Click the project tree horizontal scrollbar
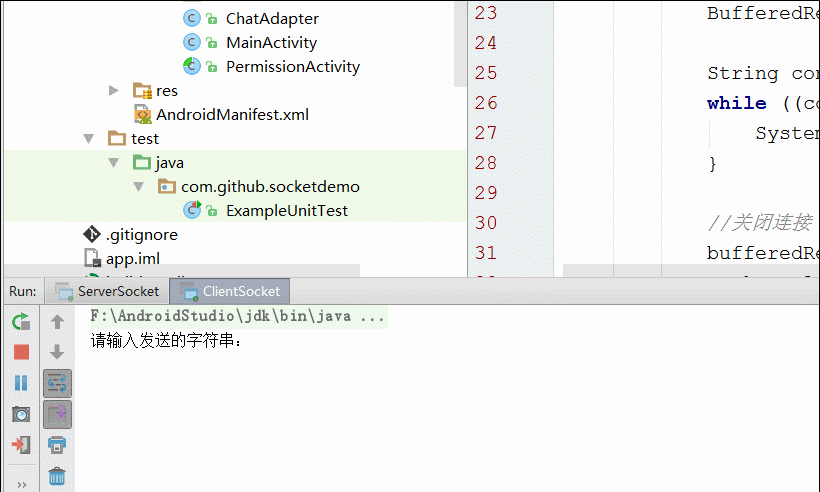 tap(182, 270)
